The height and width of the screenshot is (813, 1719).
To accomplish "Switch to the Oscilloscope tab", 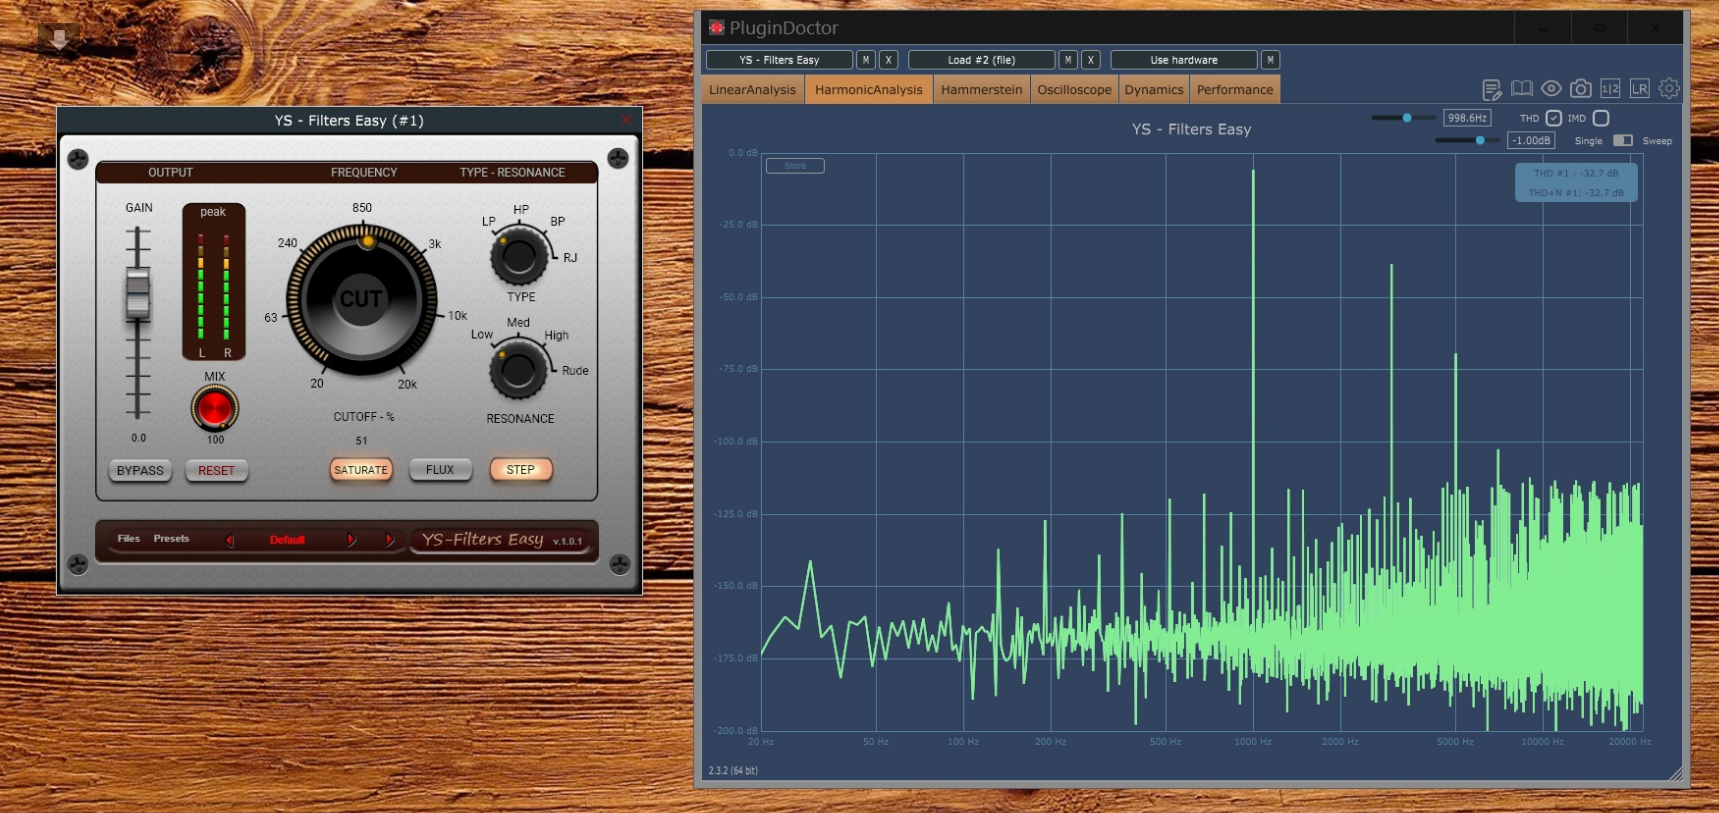I will 1074,90.
